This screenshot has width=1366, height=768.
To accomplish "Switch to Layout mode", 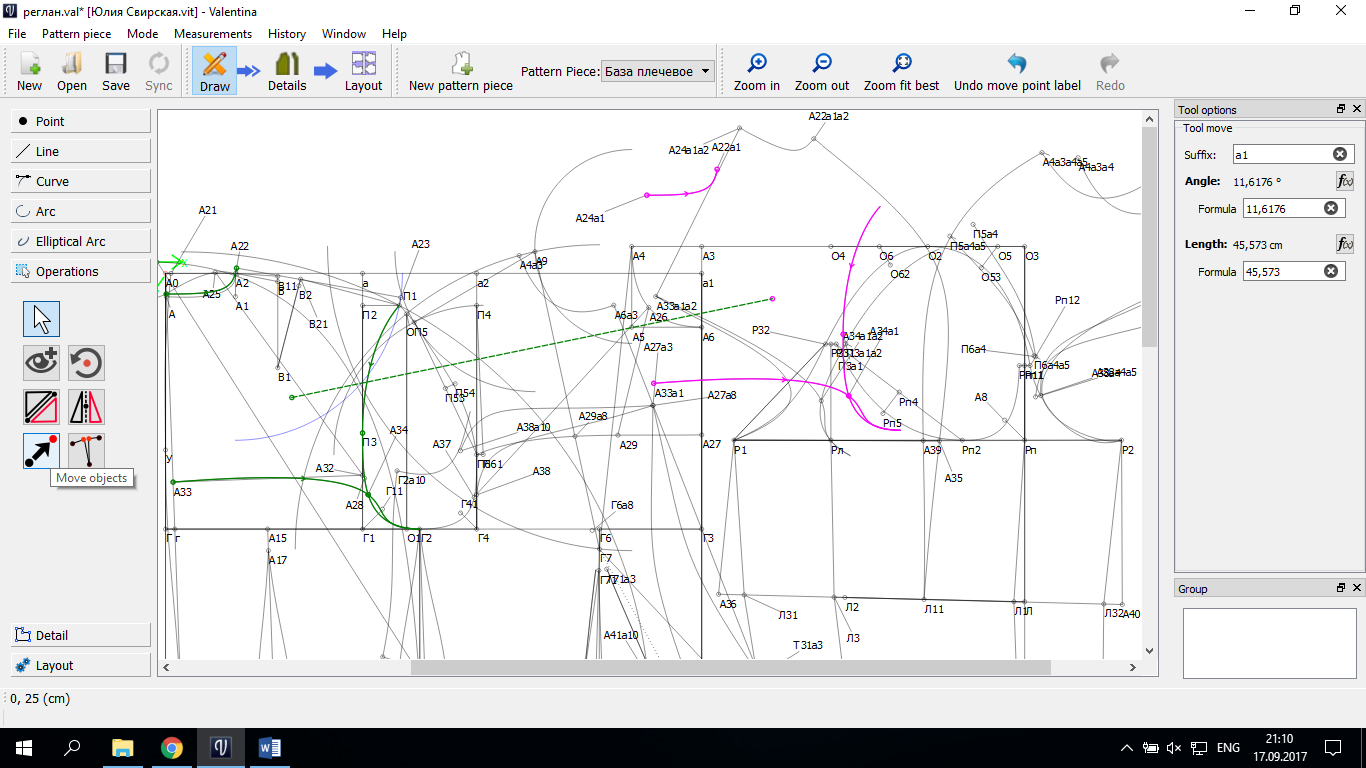I will point(363,72).
